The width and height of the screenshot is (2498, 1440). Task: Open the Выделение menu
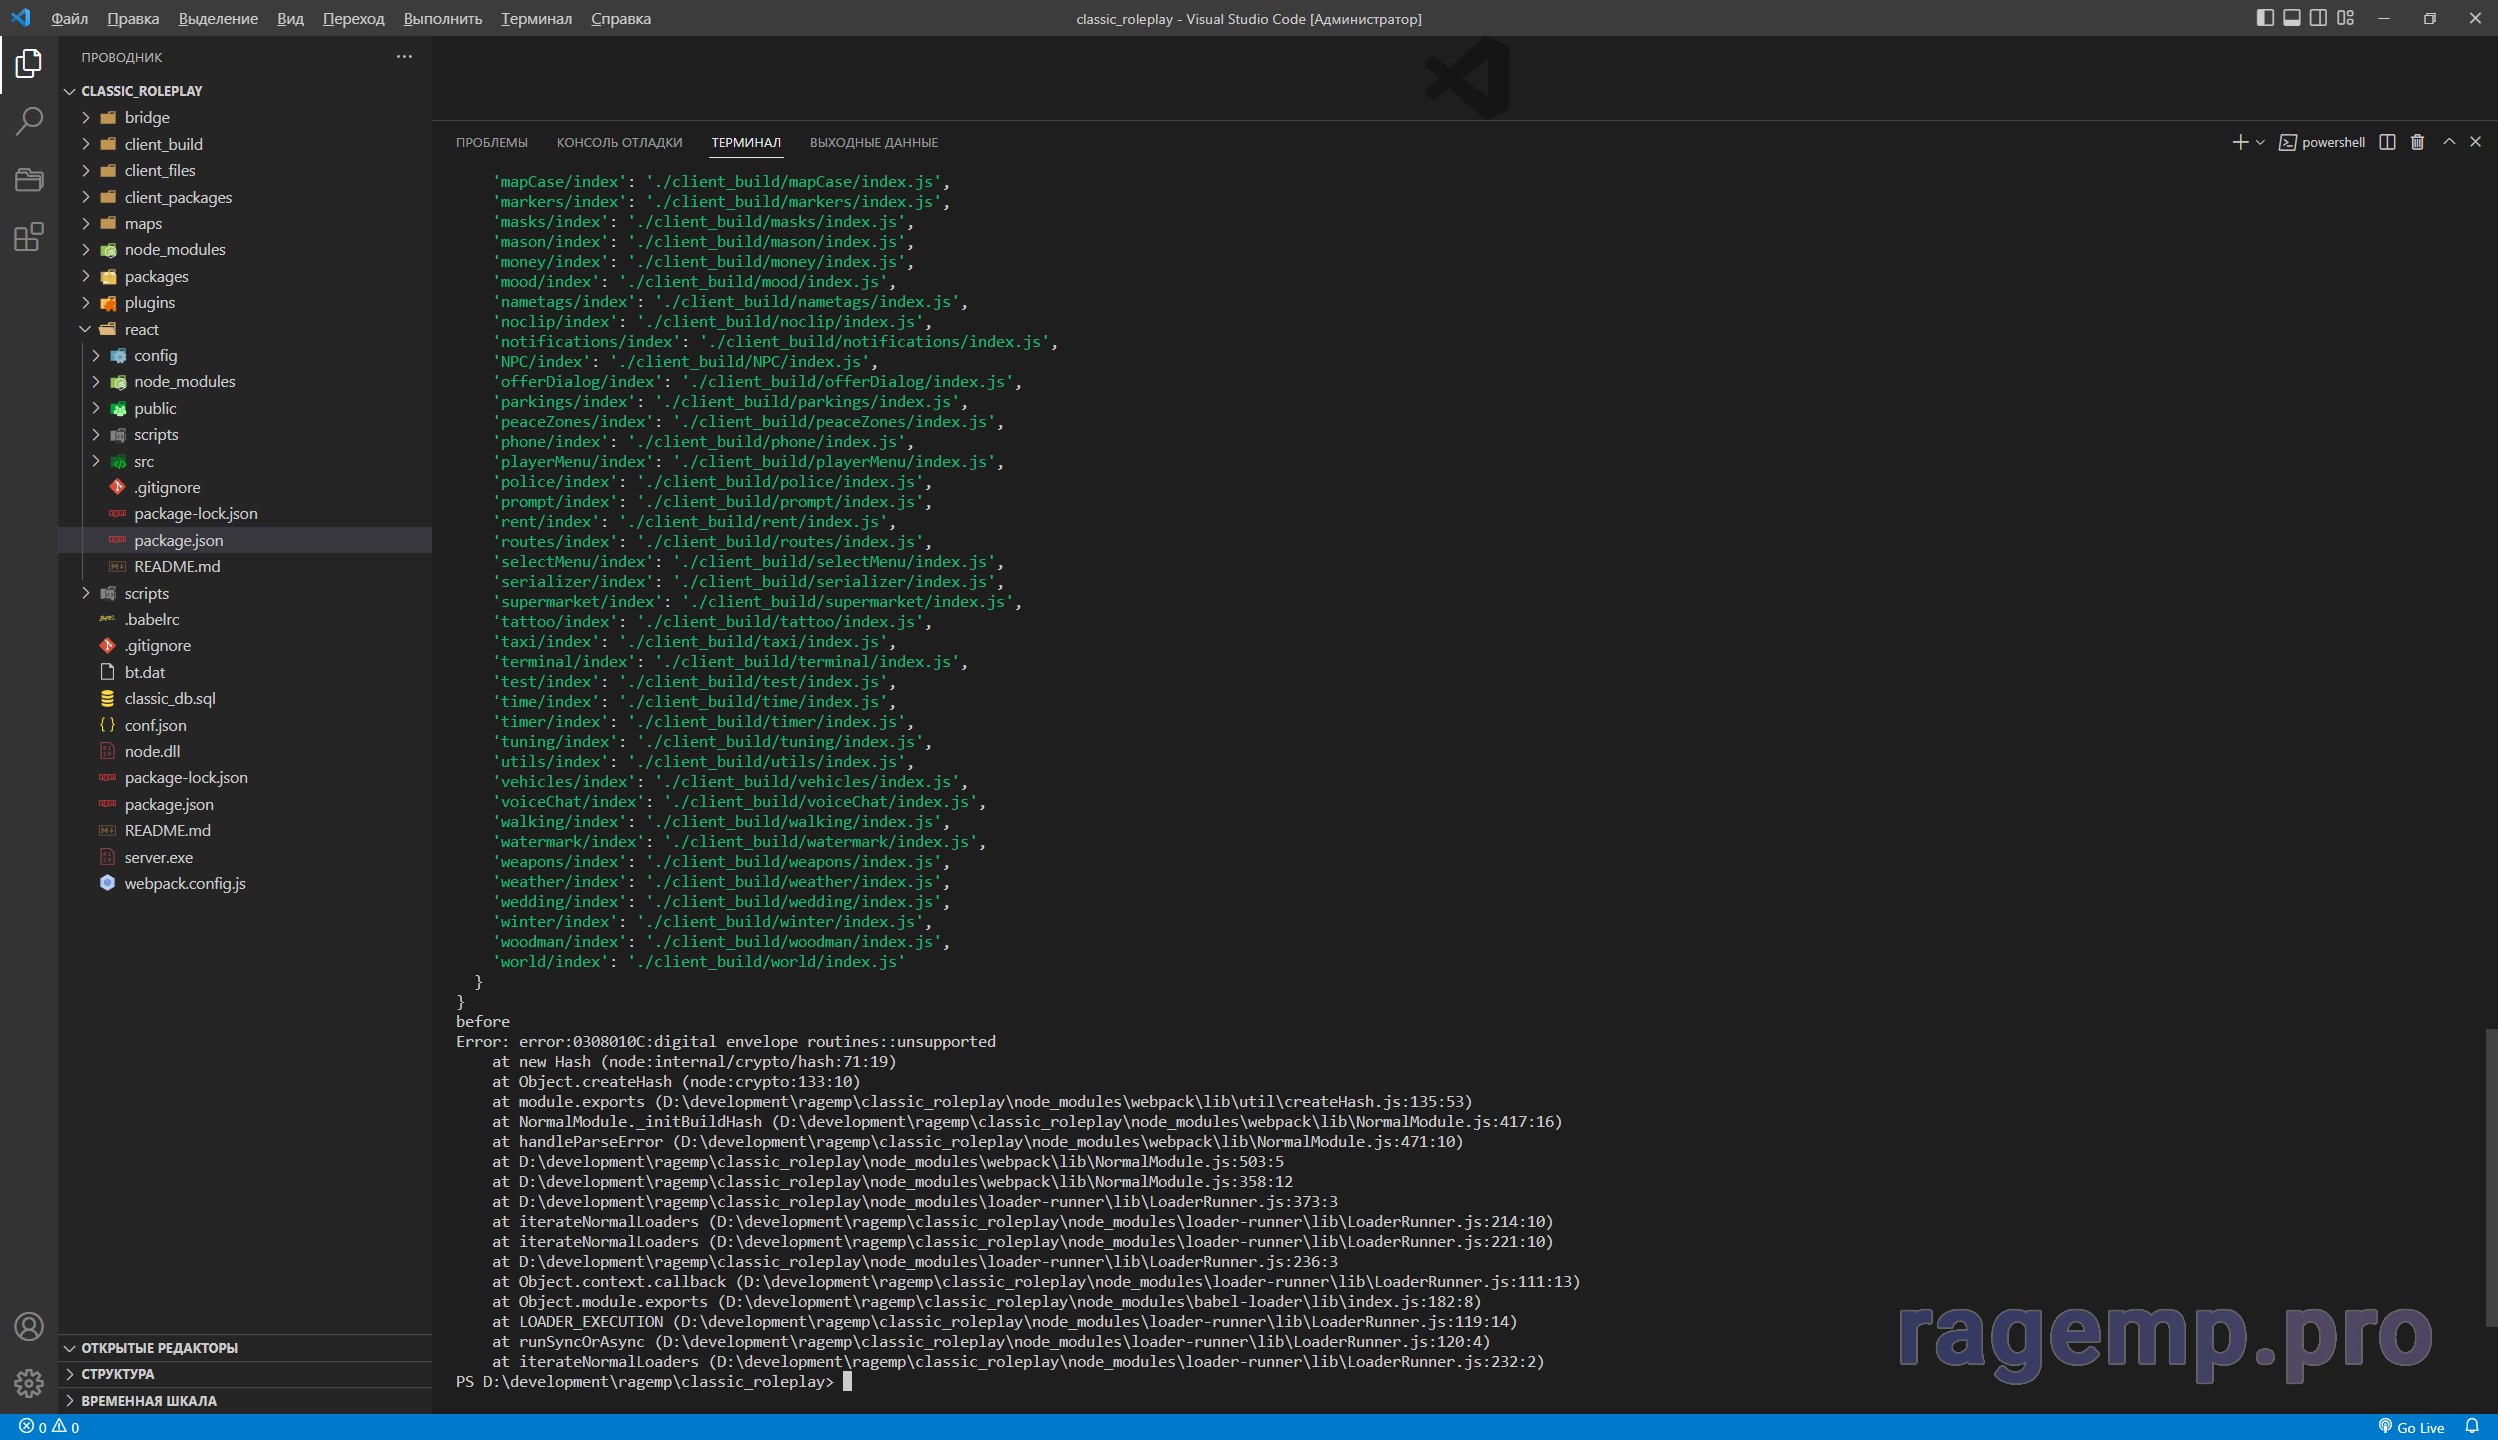click(x=218, y=18)
